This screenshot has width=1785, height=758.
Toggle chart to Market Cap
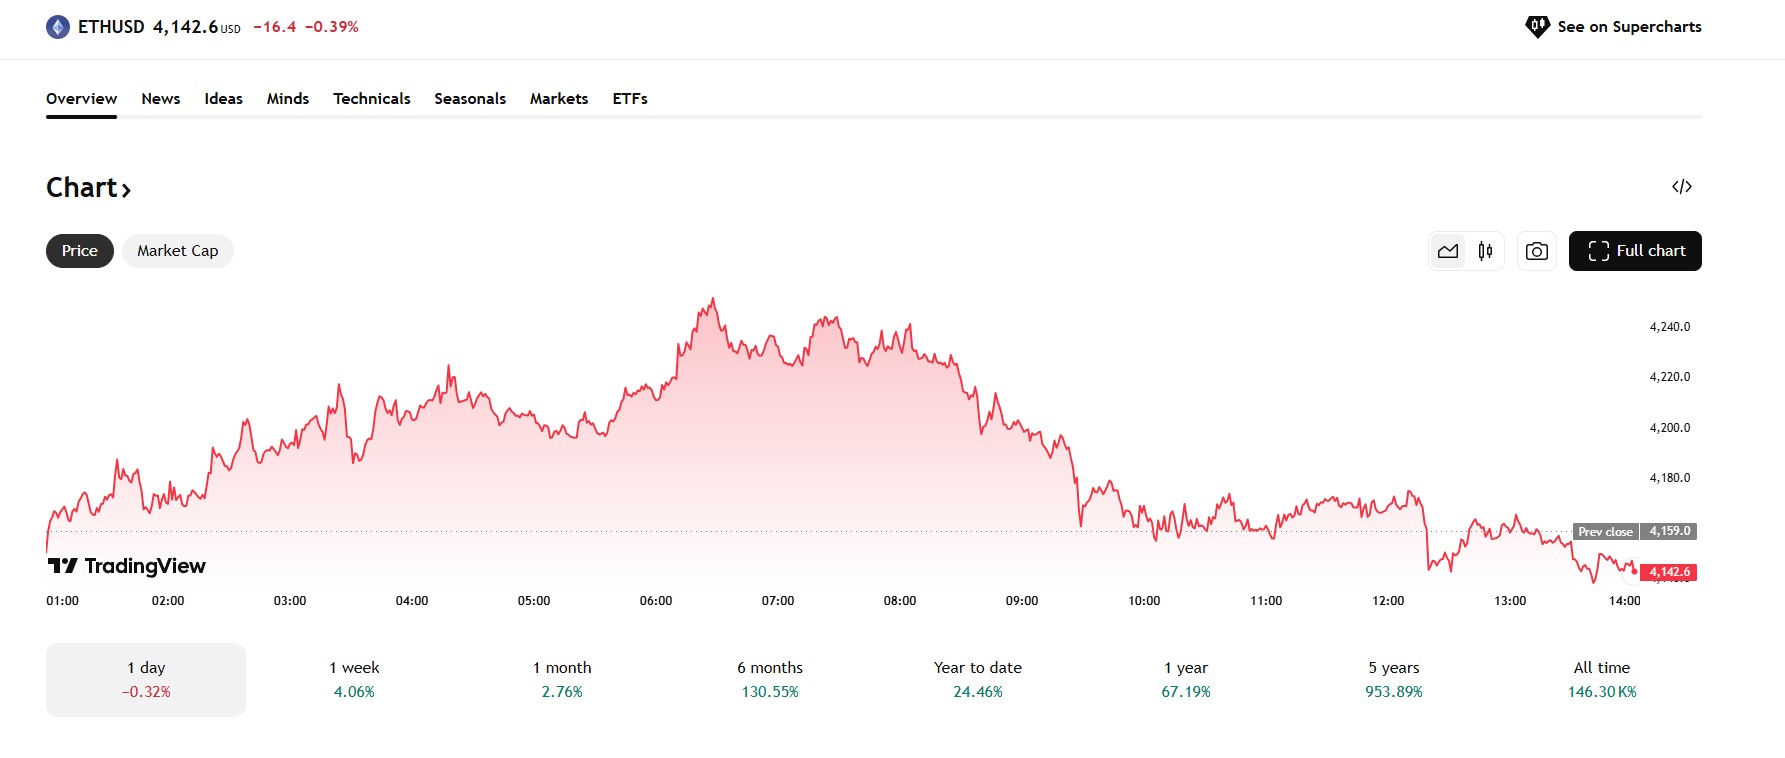coord(178,251)
